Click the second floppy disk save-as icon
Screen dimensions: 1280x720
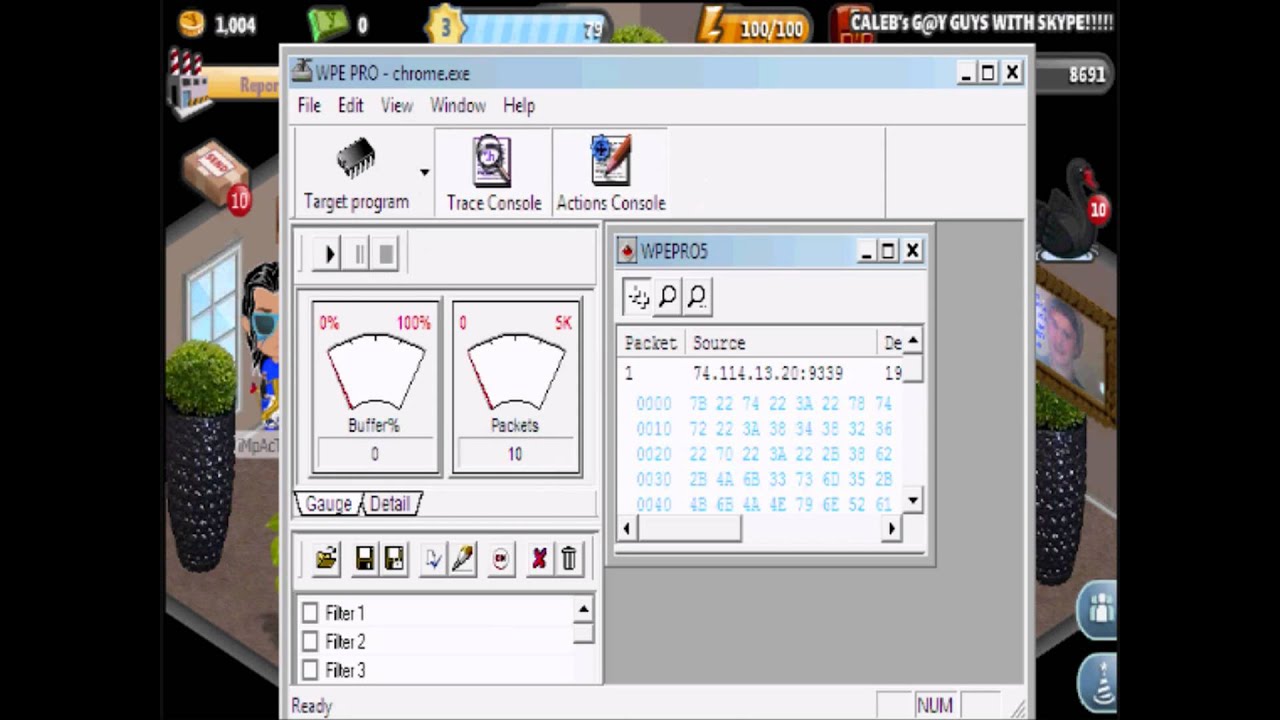(395, 558)
